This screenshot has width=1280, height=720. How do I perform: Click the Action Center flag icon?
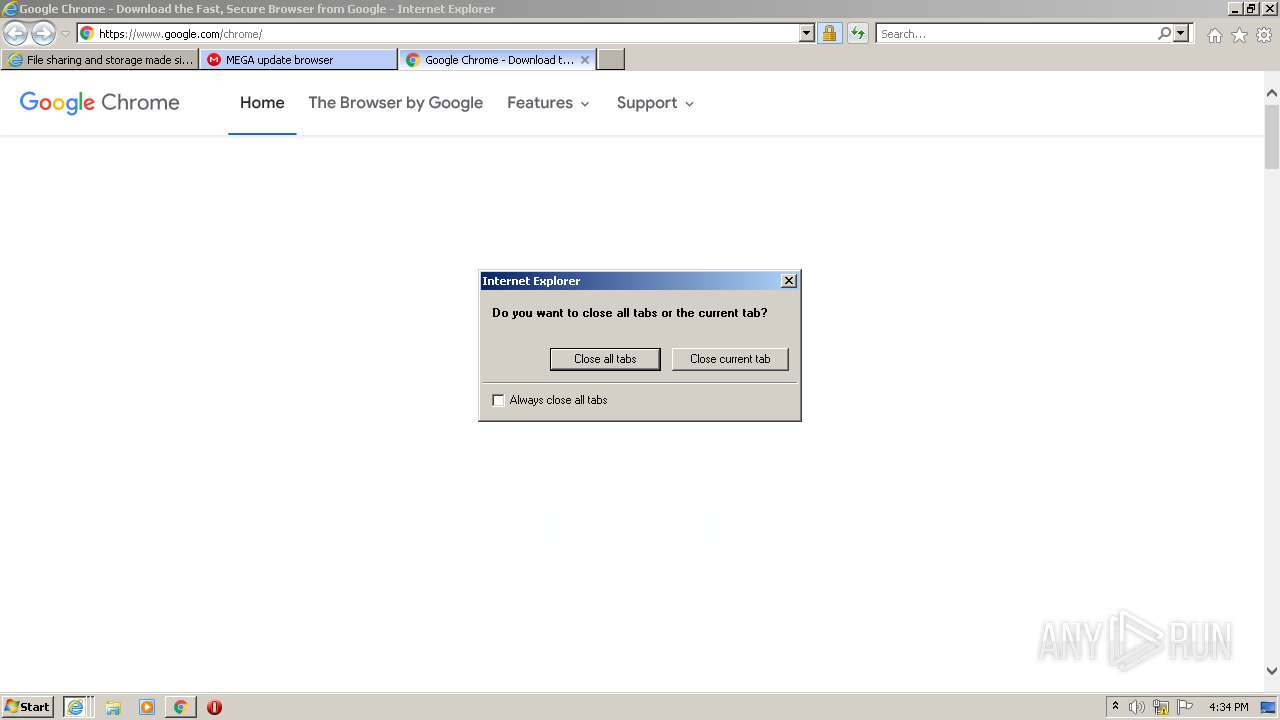tap(1185, 707)
